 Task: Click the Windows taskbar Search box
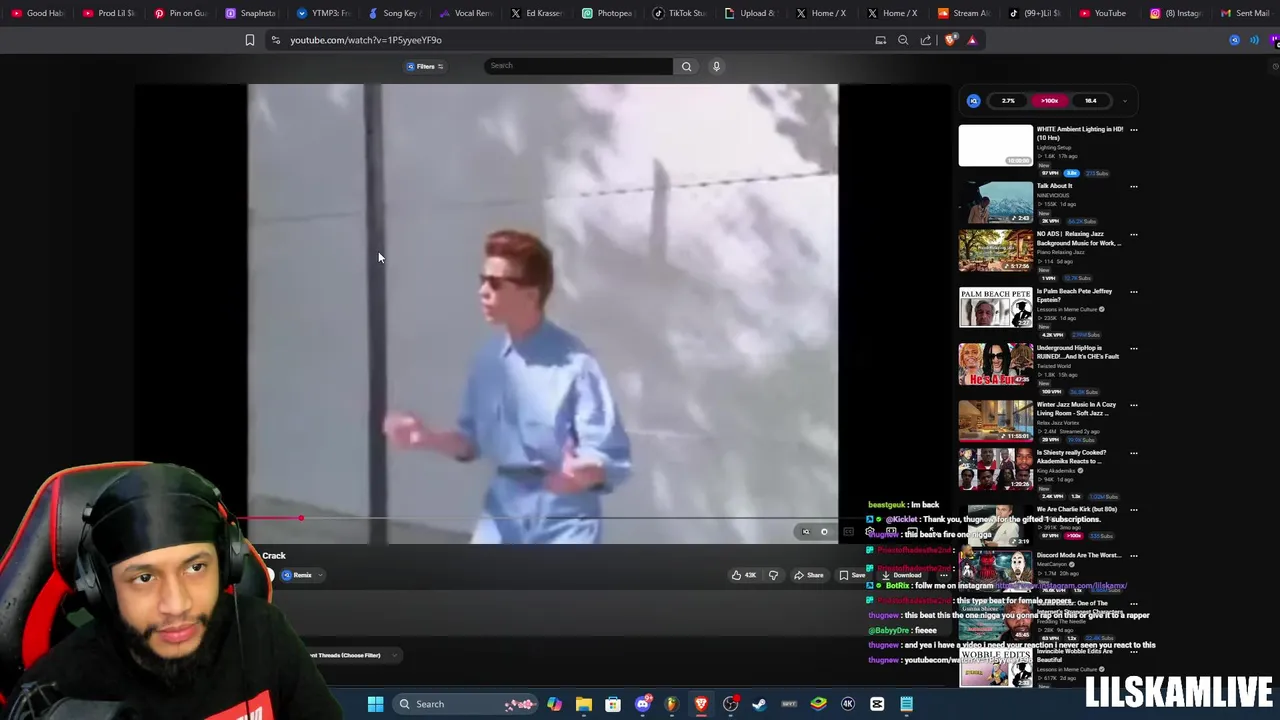(467, 704)
